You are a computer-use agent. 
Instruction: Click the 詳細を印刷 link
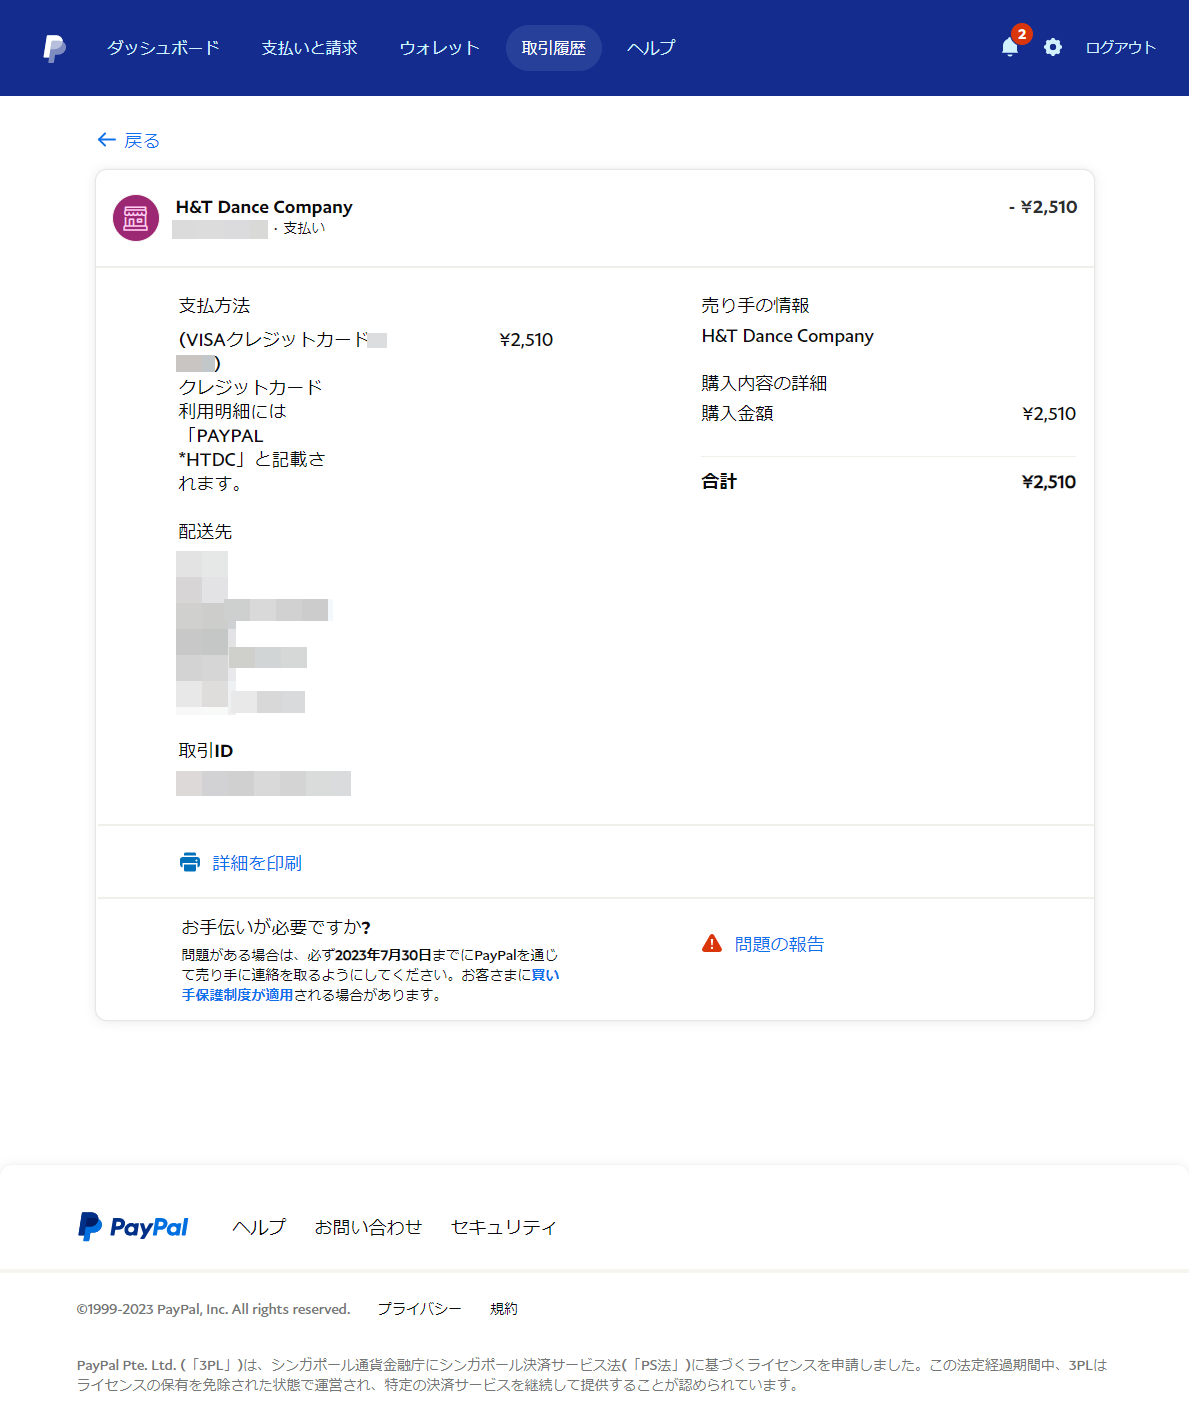click(257, 863)
